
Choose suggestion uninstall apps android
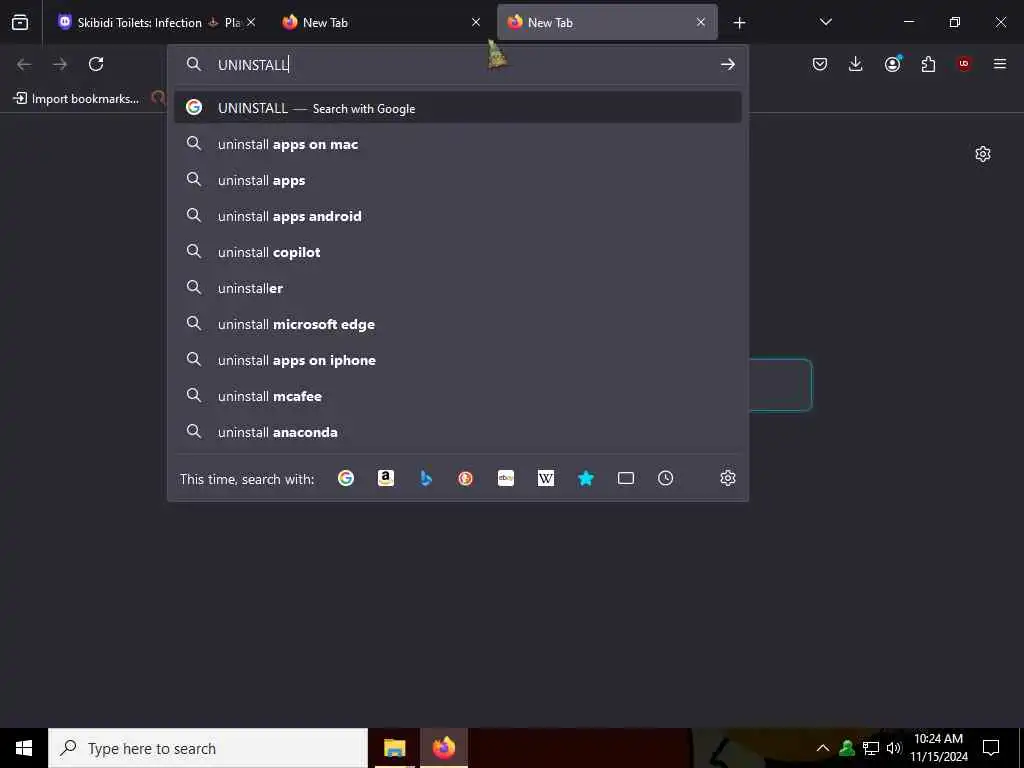click(x=457, y=216)
